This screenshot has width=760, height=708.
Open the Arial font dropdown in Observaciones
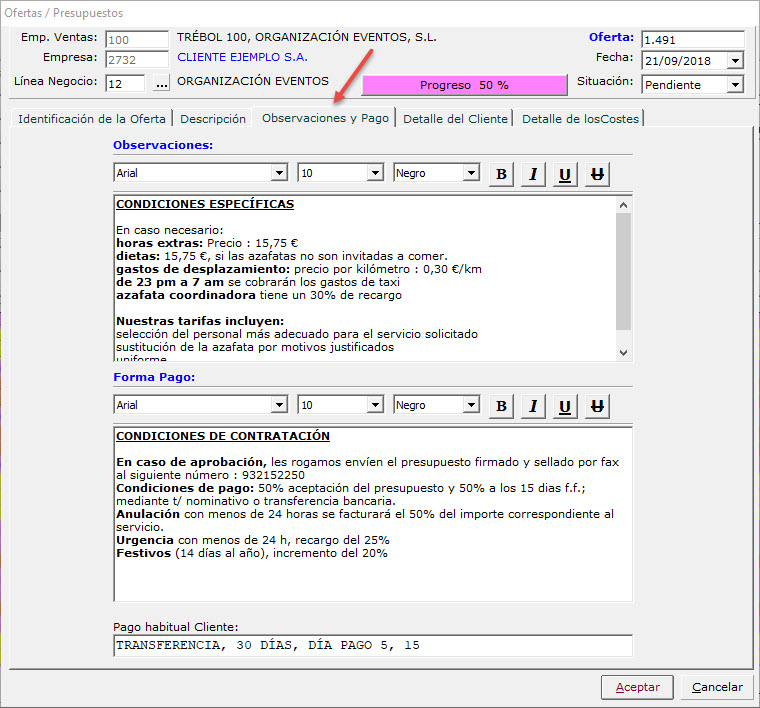tap(279, 173)
